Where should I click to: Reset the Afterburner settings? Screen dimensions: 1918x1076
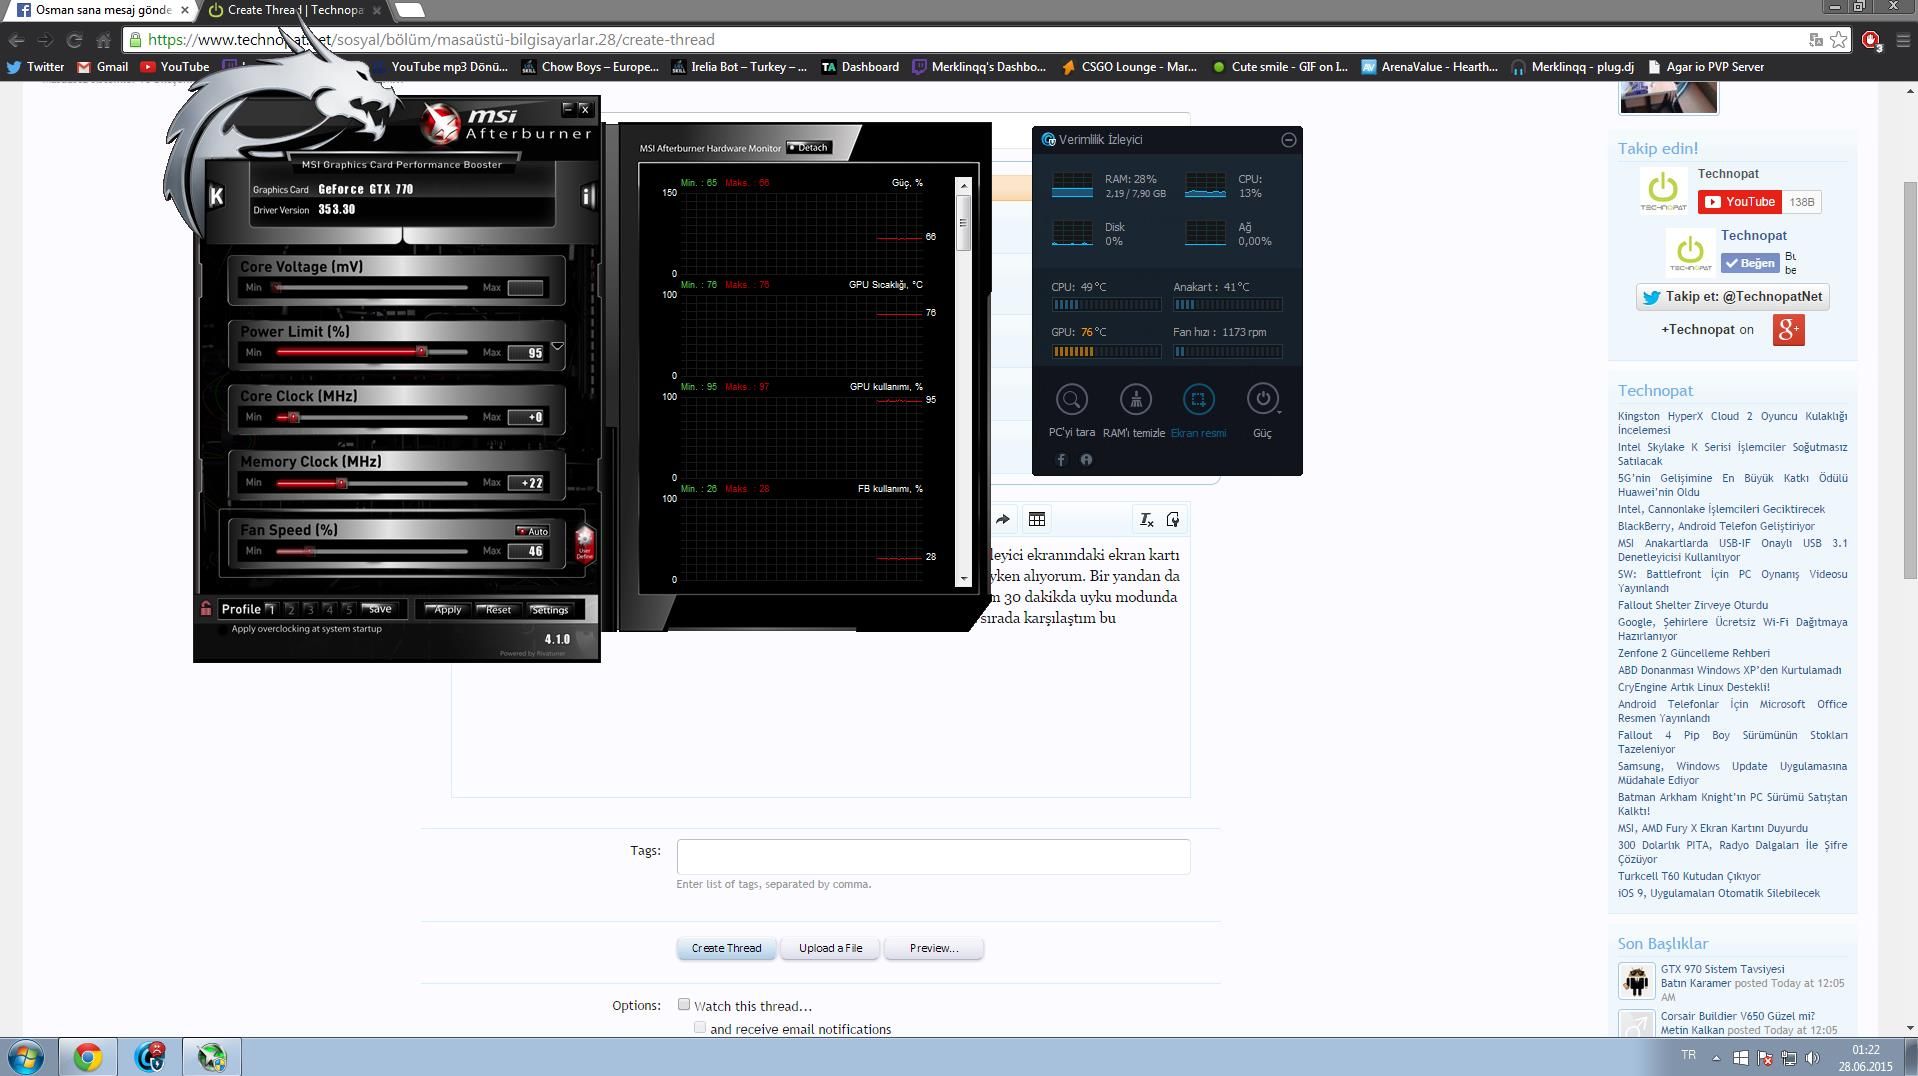pos(496,609)
